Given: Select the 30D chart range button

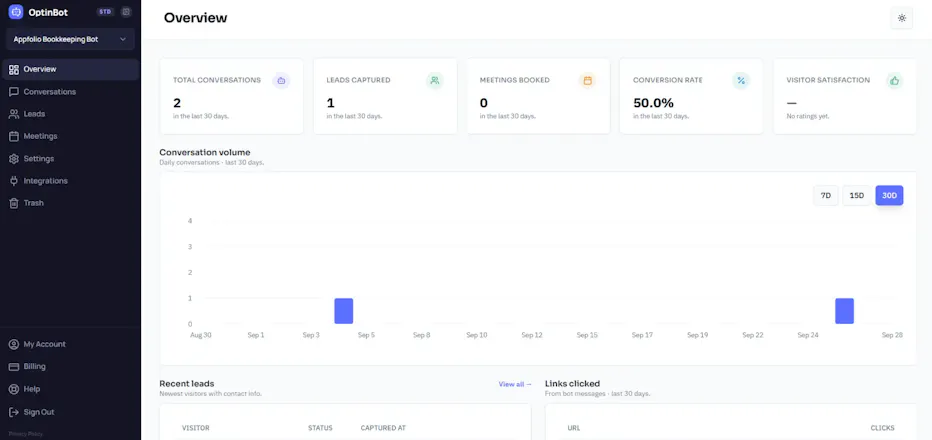Looking at the screenshot, I should point(889,196).
